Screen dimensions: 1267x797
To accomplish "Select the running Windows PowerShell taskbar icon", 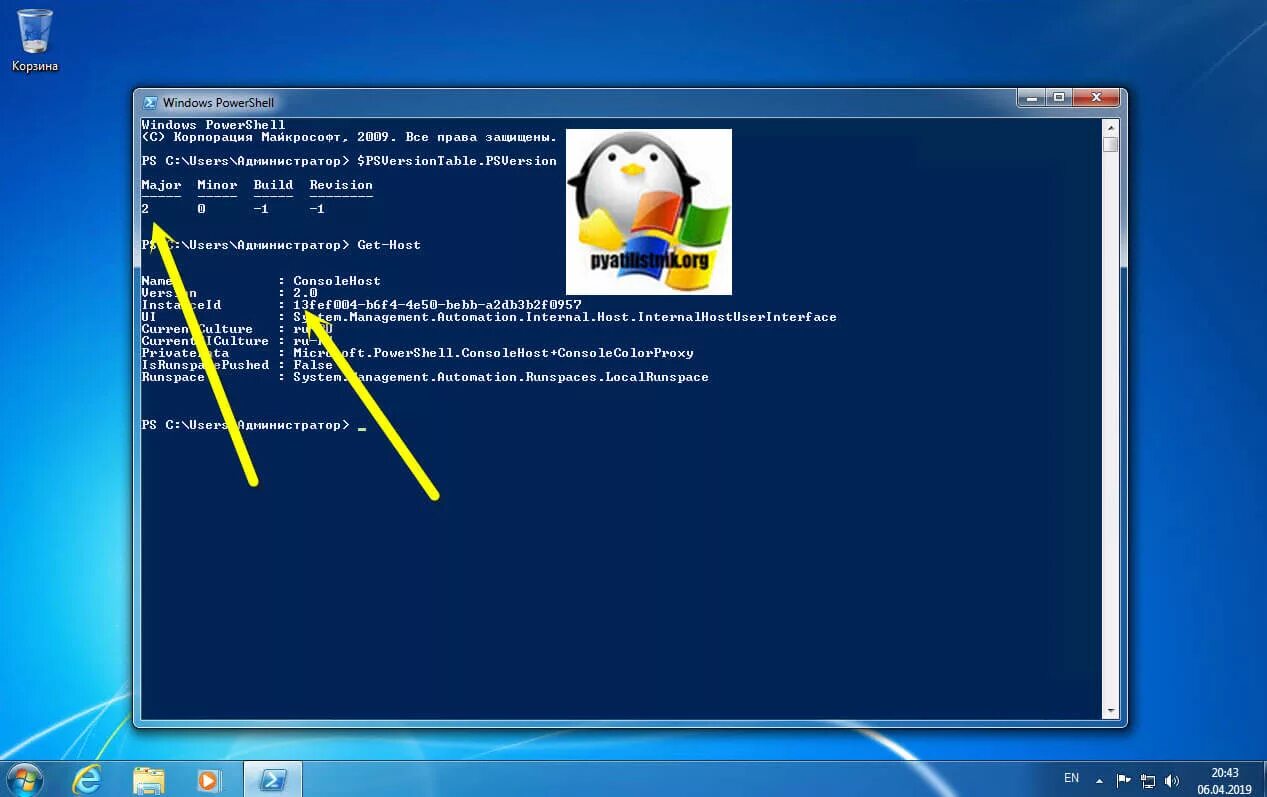I will 272,779.
